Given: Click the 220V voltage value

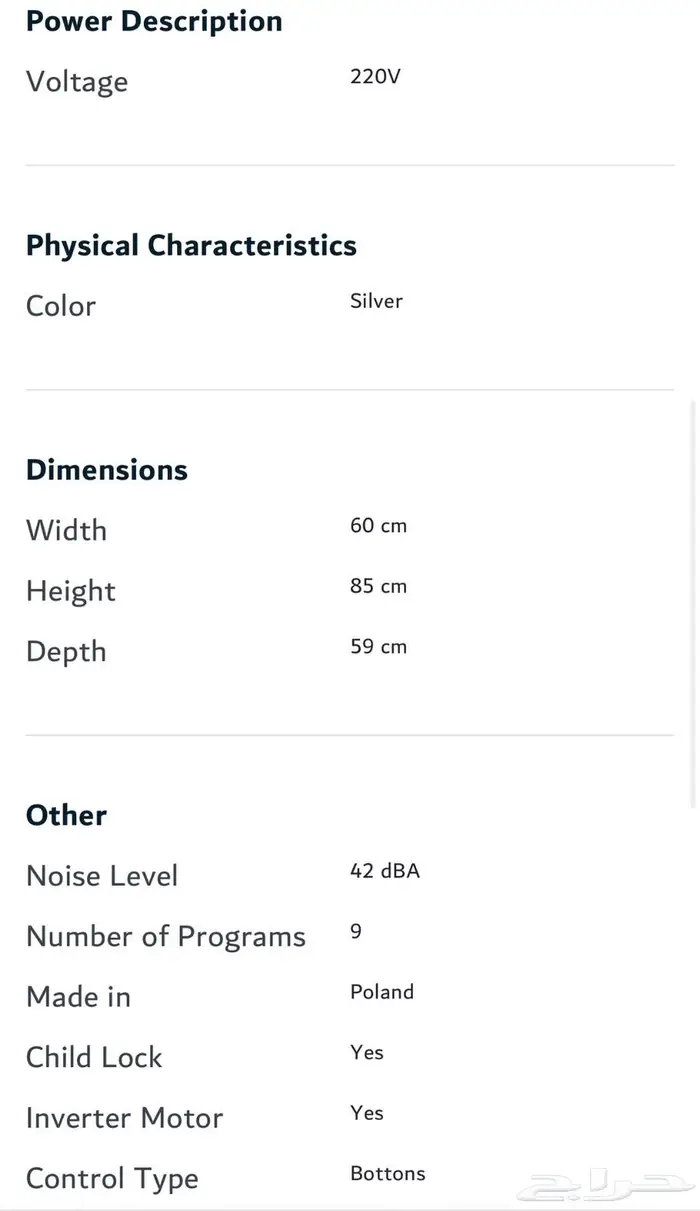Looking at the screenshot, I should click(x=375, y=76).
